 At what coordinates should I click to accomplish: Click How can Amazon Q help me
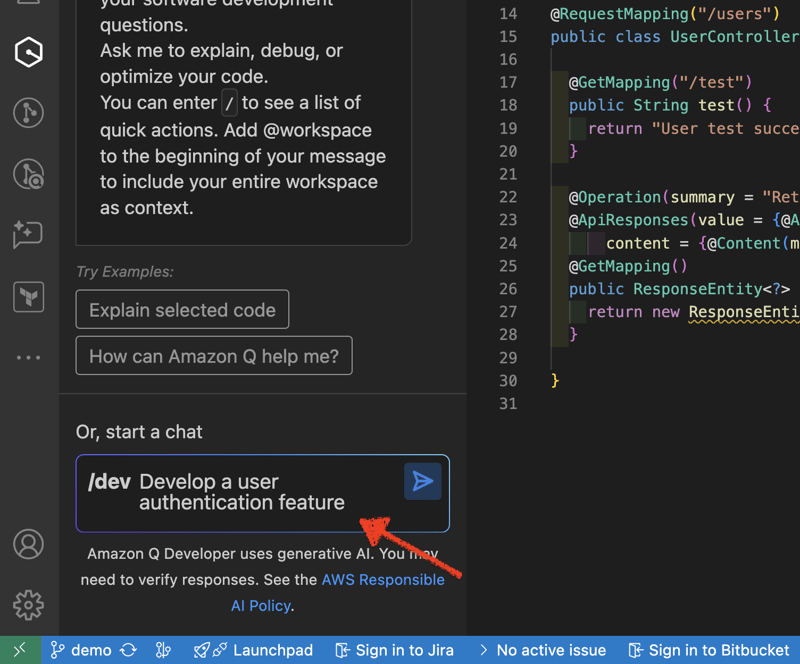coord(214,356)
